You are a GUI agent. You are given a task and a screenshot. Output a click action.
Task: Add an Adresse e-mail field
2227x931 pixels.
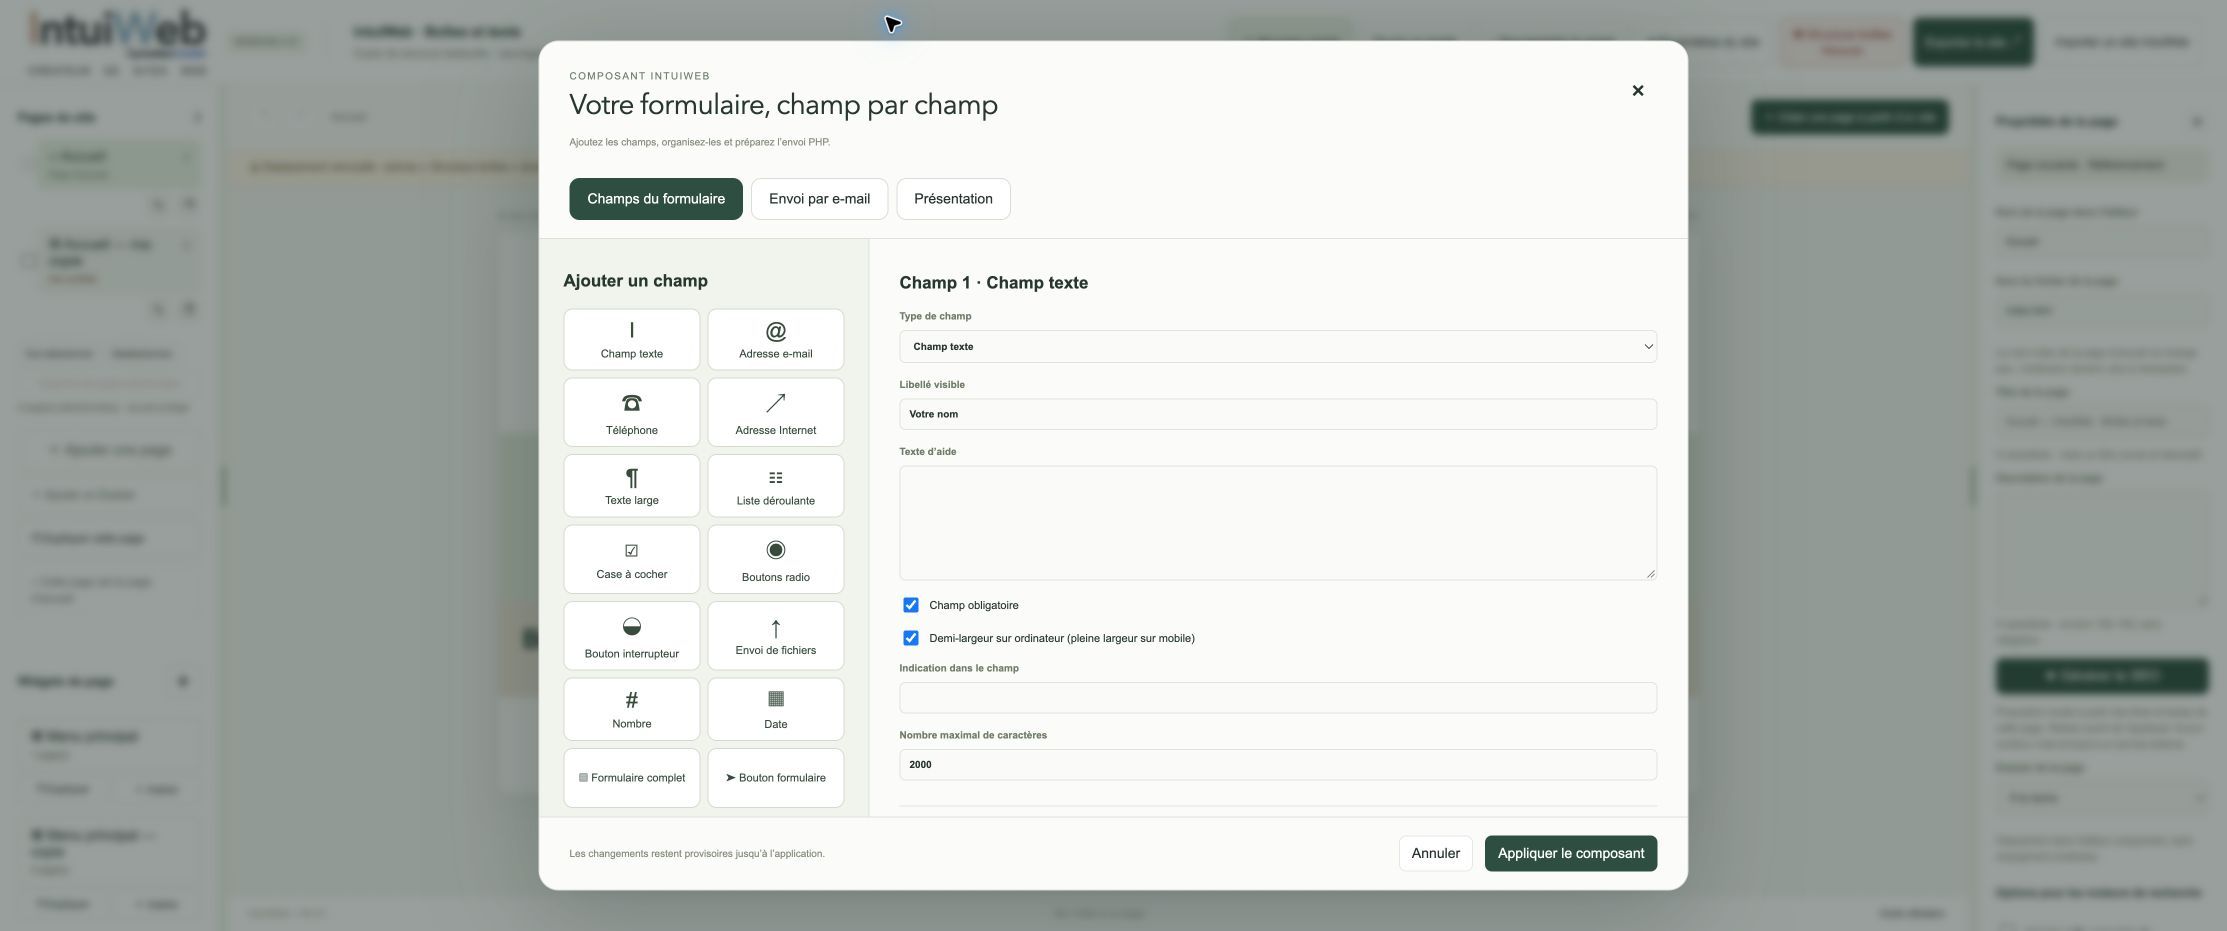click(775, 340)
